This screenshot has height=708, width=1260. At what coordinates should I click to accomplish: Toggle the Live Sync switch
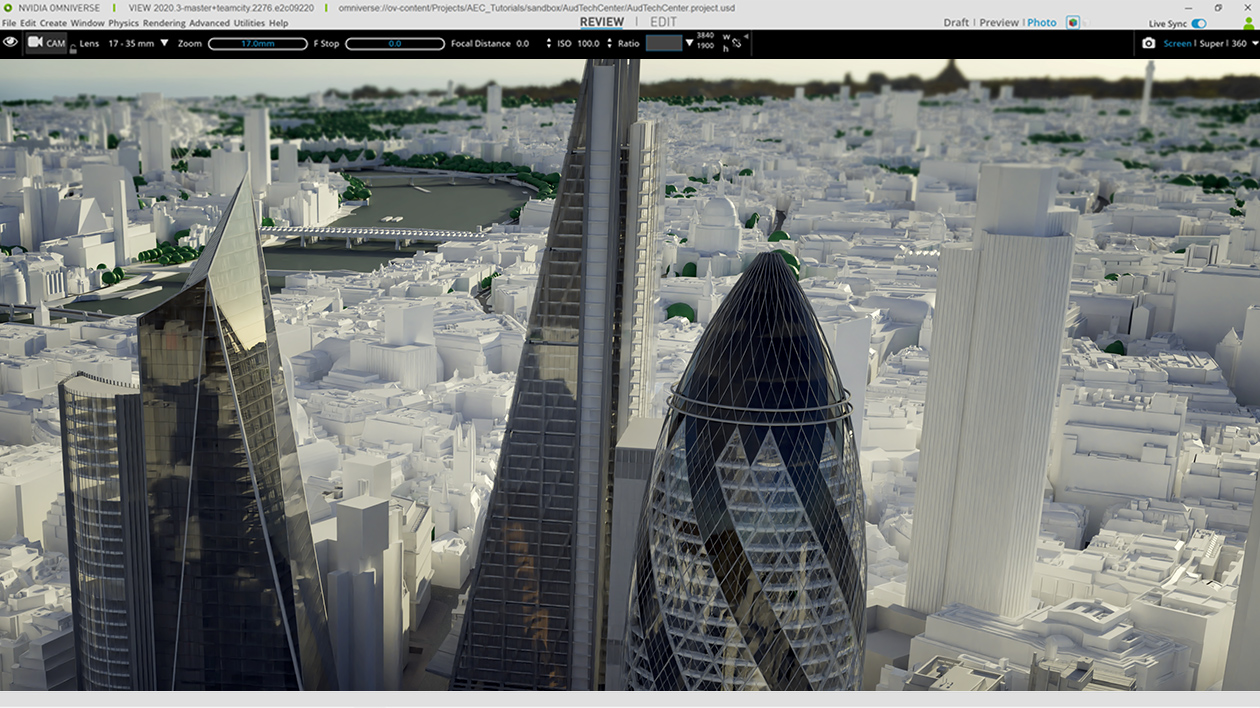click(x=1198, y=23)
